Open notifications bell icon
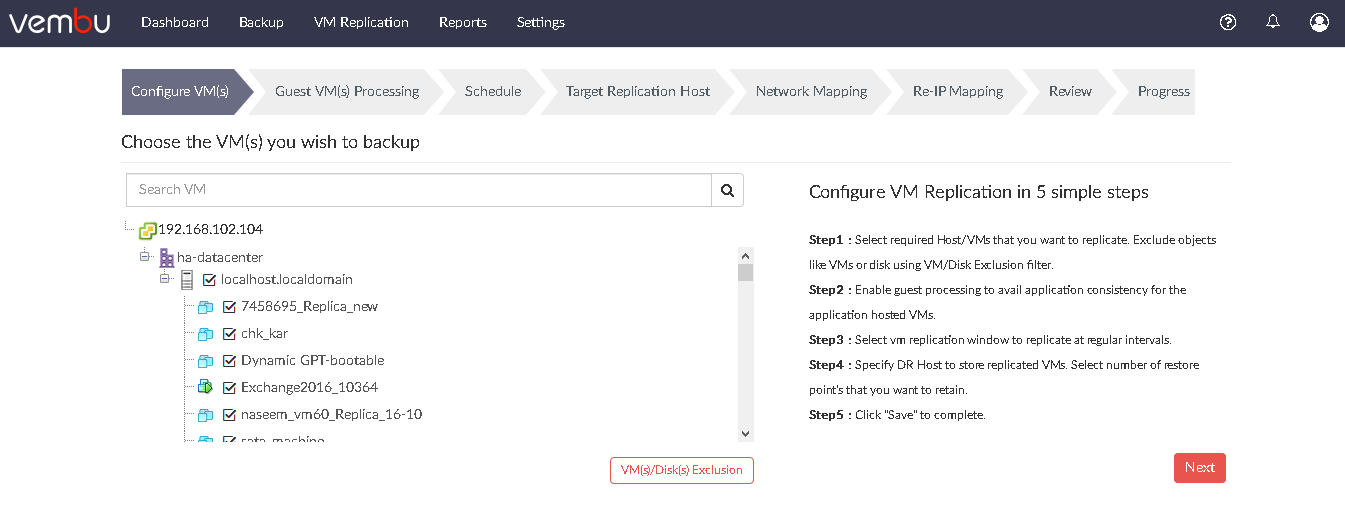The height and width of the screenshot is (521, 1345). point(1273,21)
